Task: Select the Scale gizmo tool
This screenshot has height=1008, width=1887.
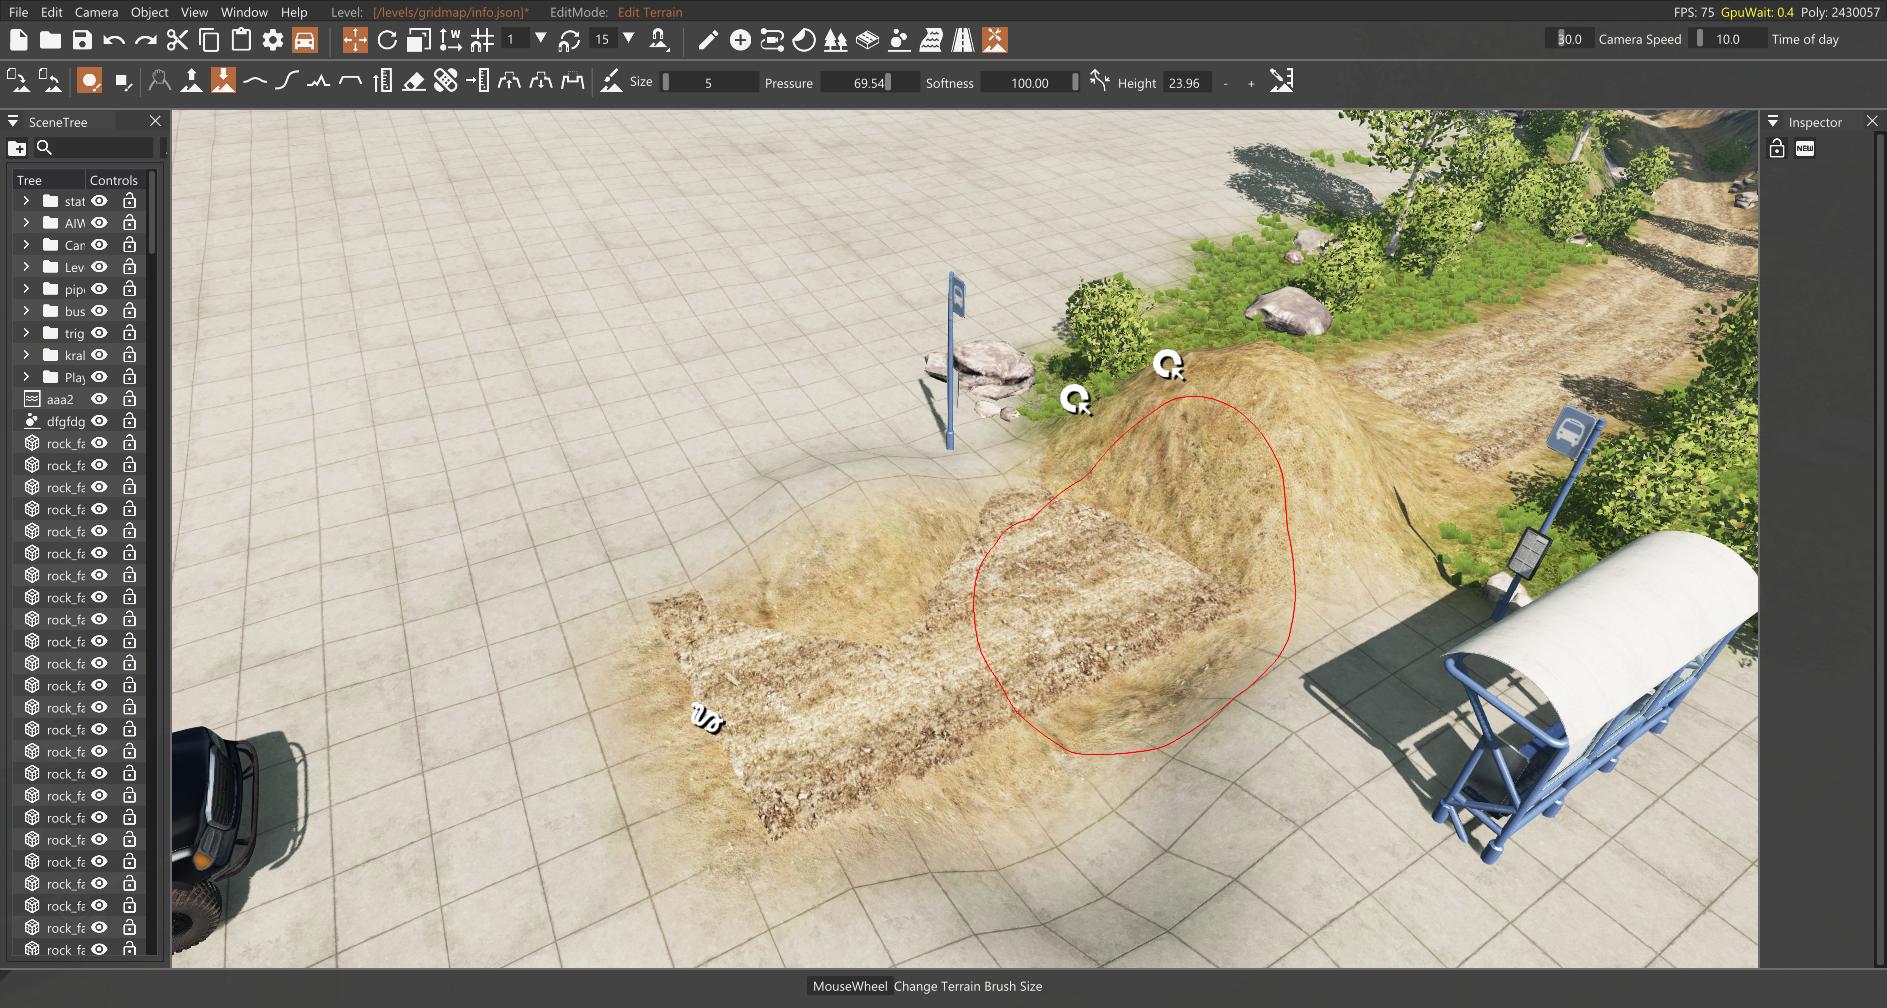Action: (x=419, y=40)
